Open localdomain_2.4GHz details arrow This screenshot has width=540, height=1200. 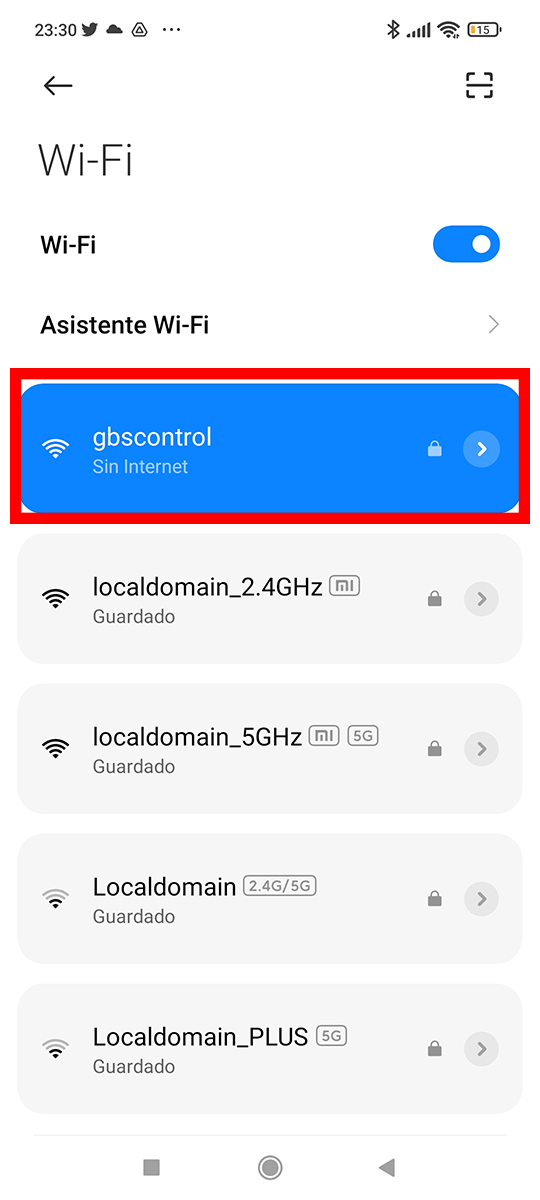481,600
